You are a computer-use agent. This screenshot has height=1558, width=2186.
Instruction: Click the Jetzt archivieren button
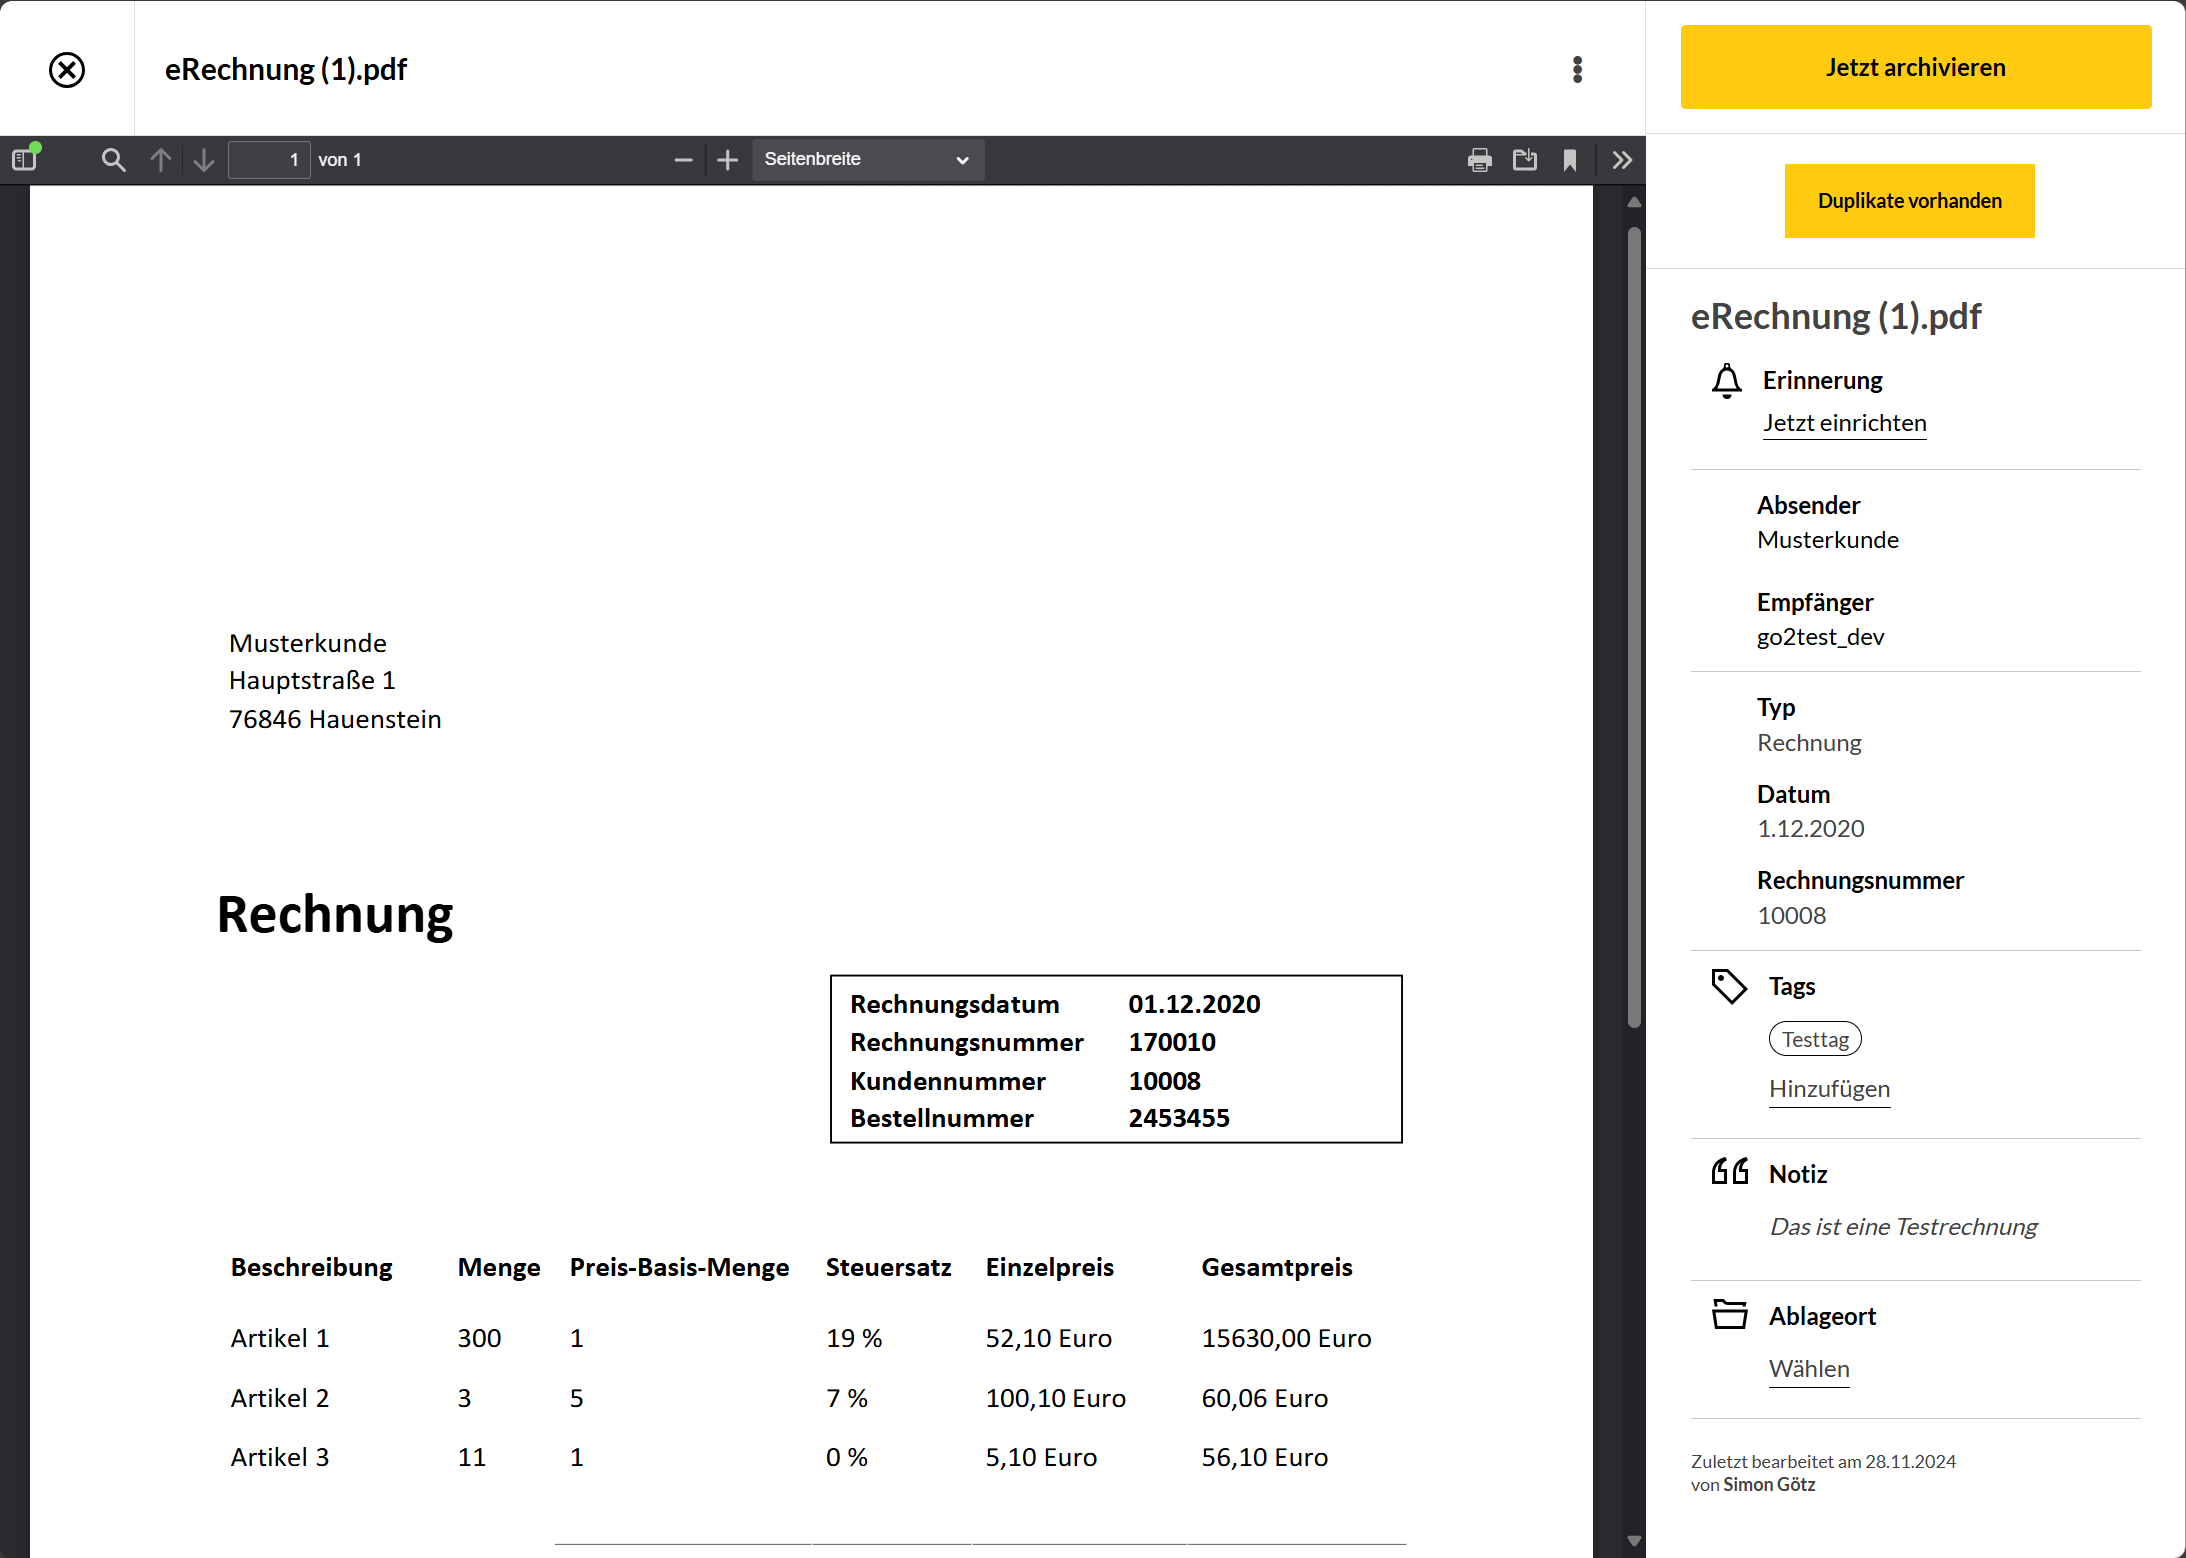point(1915,67)
